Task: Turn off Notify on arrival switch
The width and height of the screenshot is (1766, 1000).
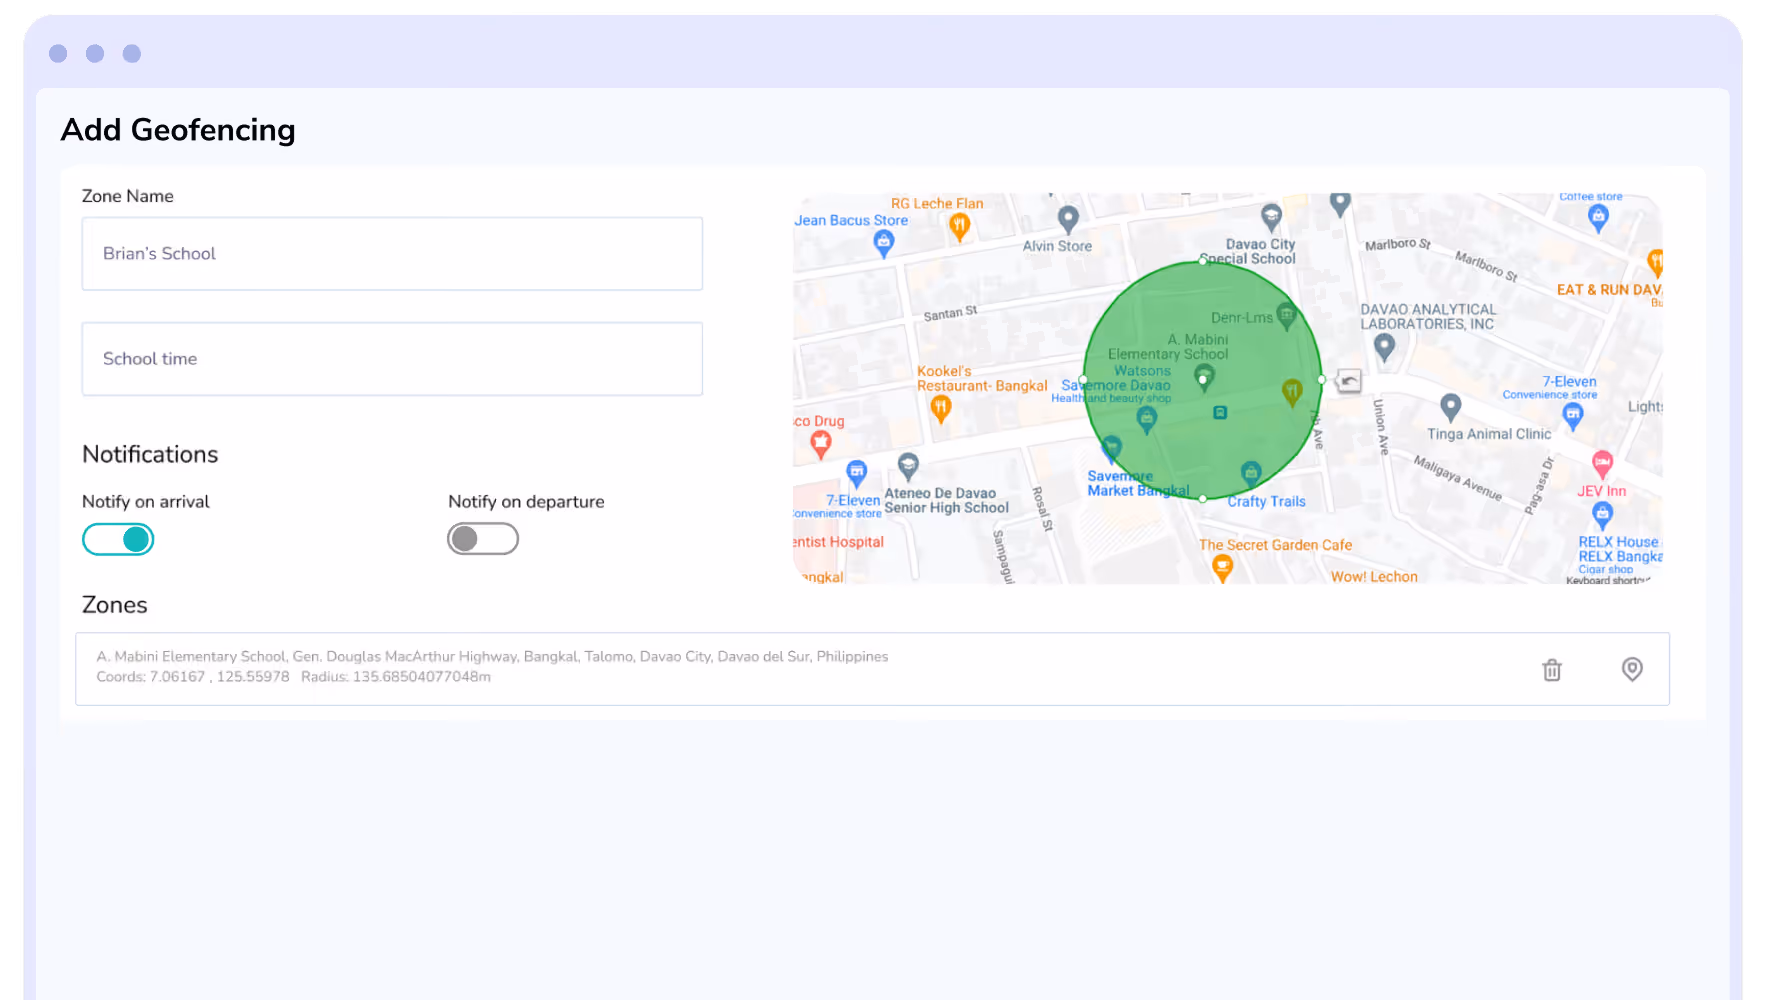Action: 118,539
